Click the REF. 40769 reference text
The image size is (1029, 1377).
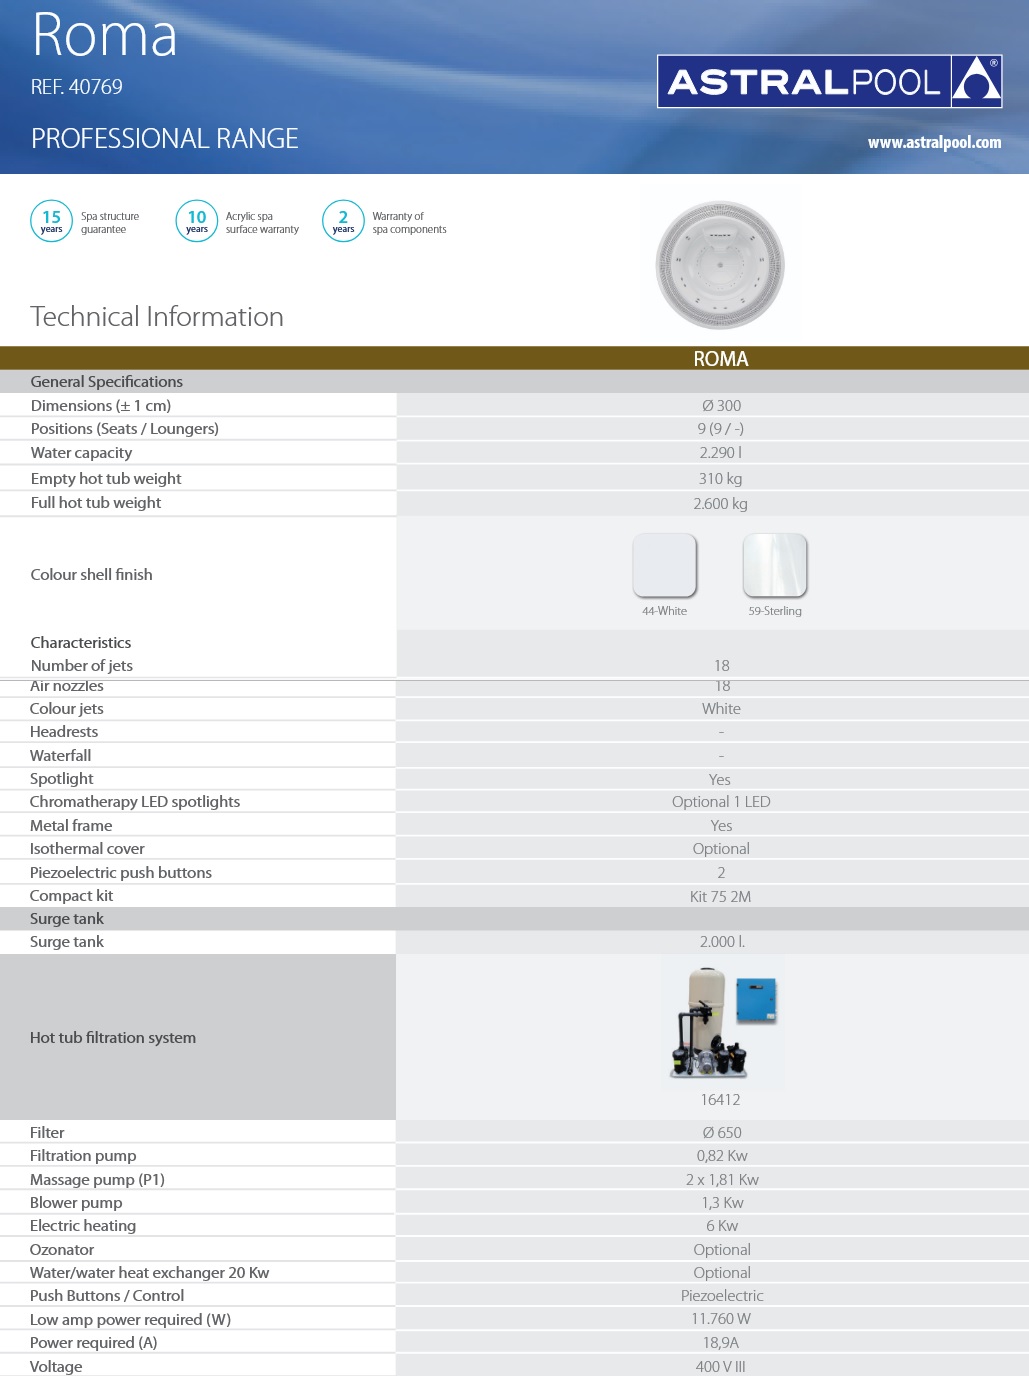[77, 88]
